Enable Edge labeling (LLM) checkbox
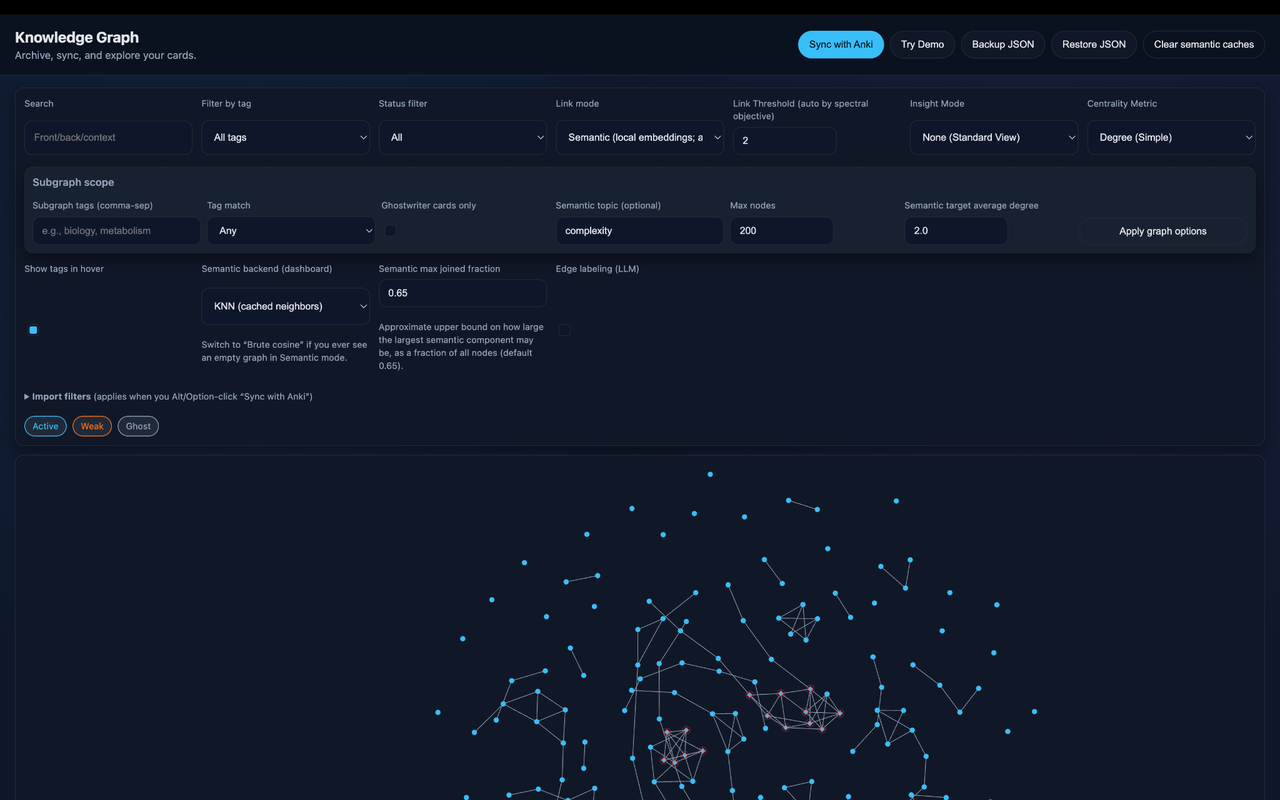Viewport: 1280px width, 800px height. click(x=565, y=330)
